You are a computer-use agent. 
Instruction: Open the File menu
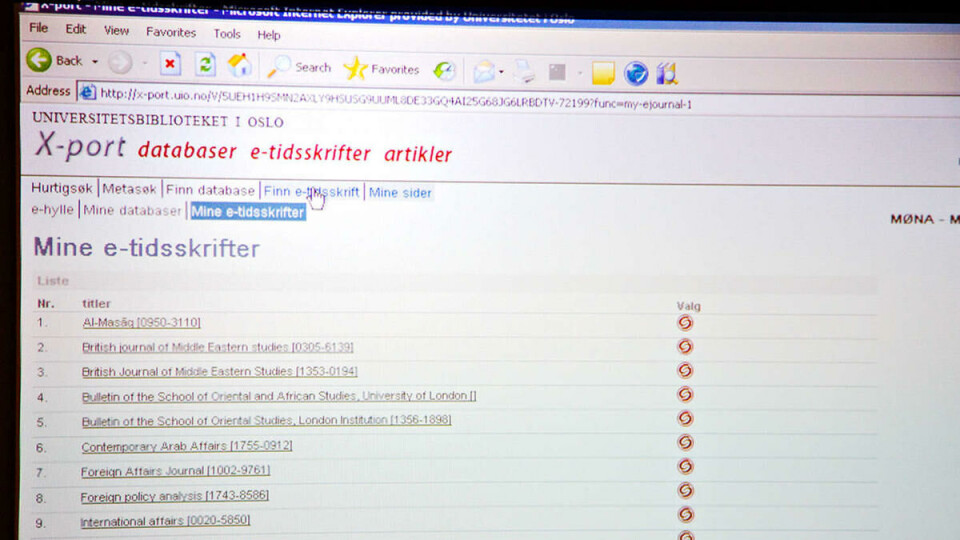[x=39, y=28]
